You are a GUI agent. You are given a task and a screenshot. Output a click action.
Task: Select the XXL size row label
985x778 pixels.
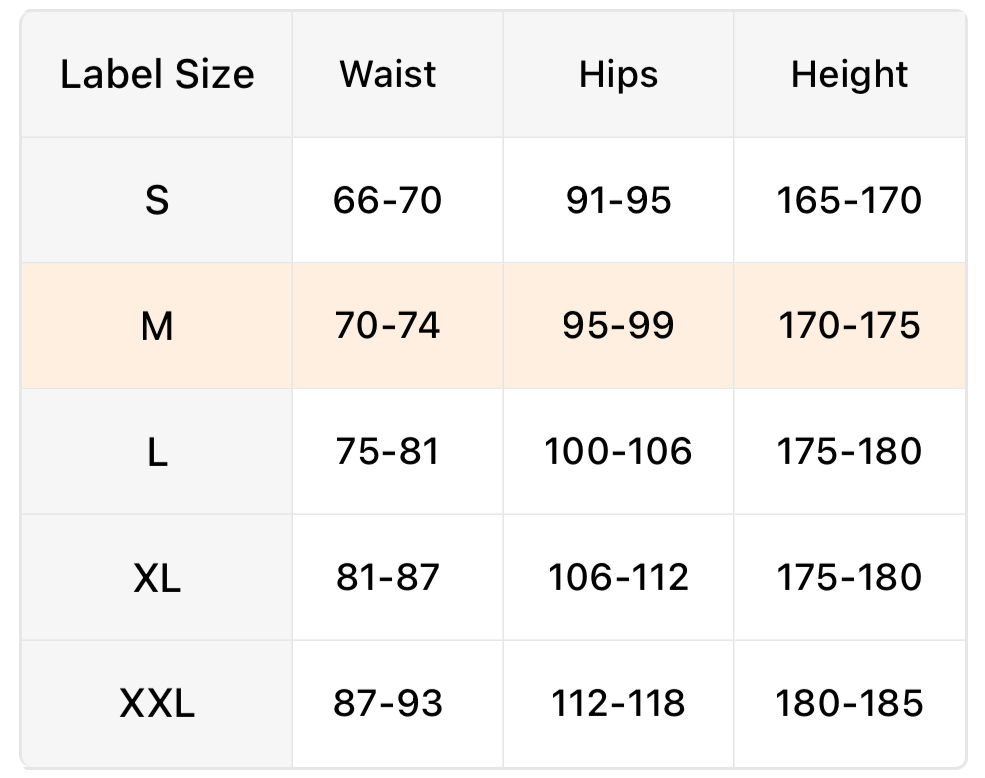coord(157,704)
